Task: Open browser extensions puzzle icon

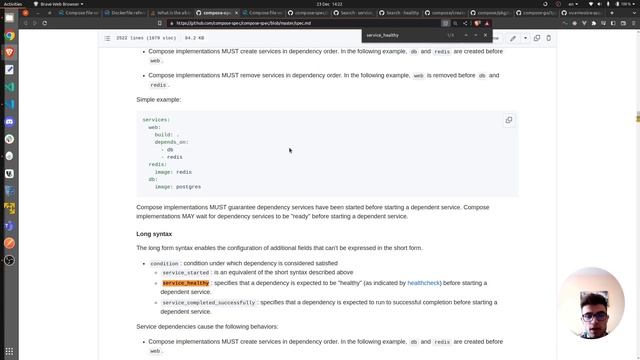Action: click(x=594, y=23)
